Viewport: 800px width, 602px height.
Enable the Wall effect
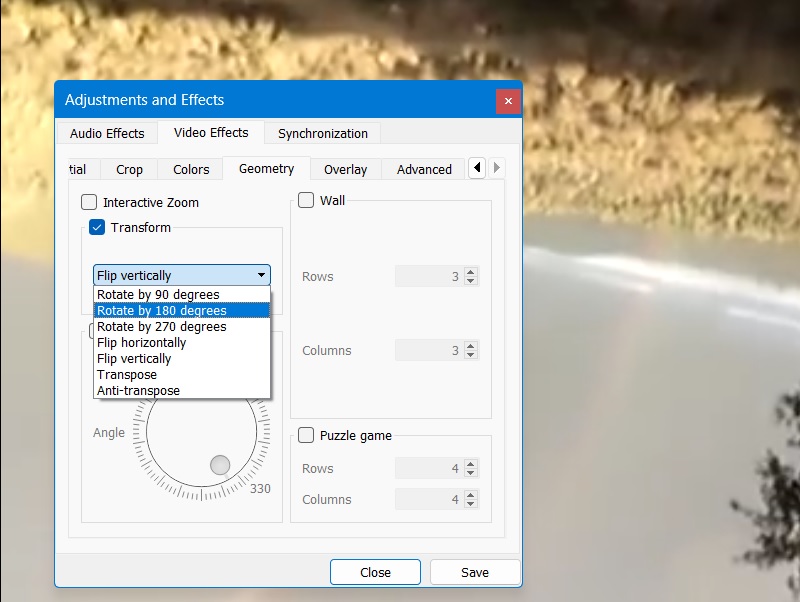pos(306,199)
